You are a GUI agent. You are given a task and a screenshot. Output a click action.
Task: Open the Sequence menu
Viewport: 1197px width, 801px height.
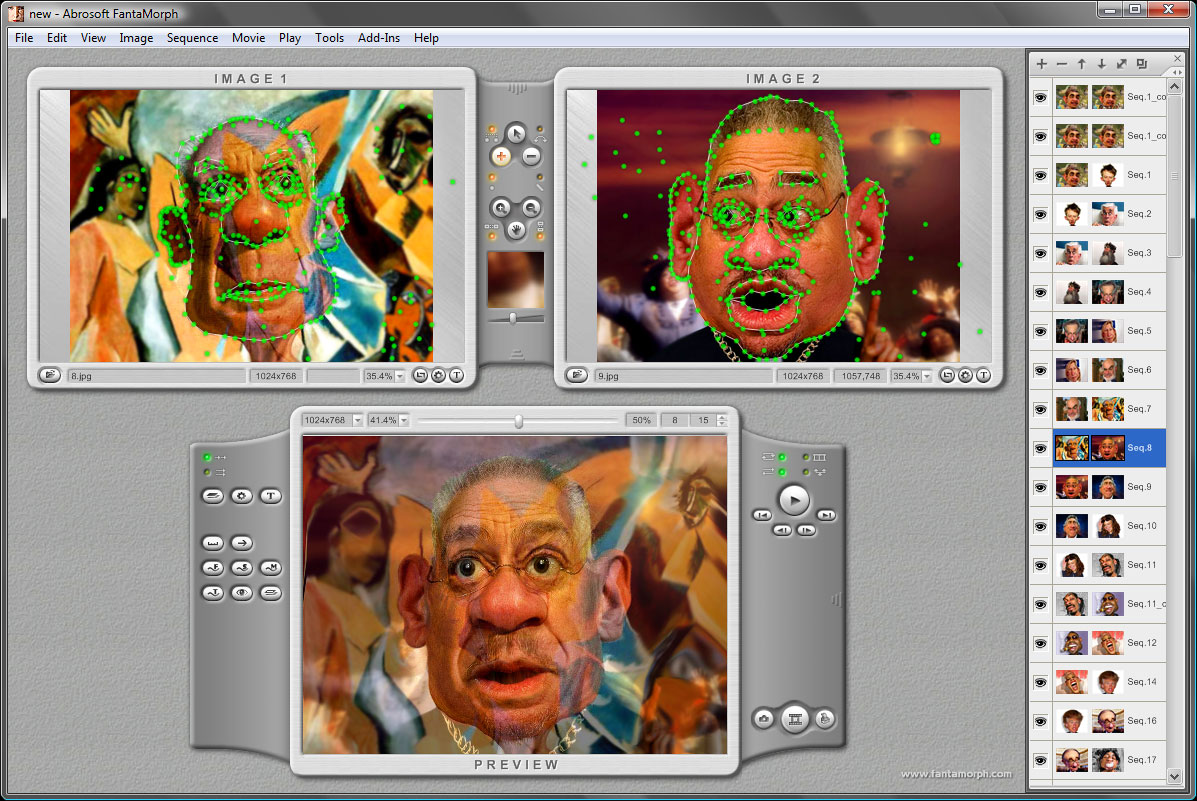(192, 37)
